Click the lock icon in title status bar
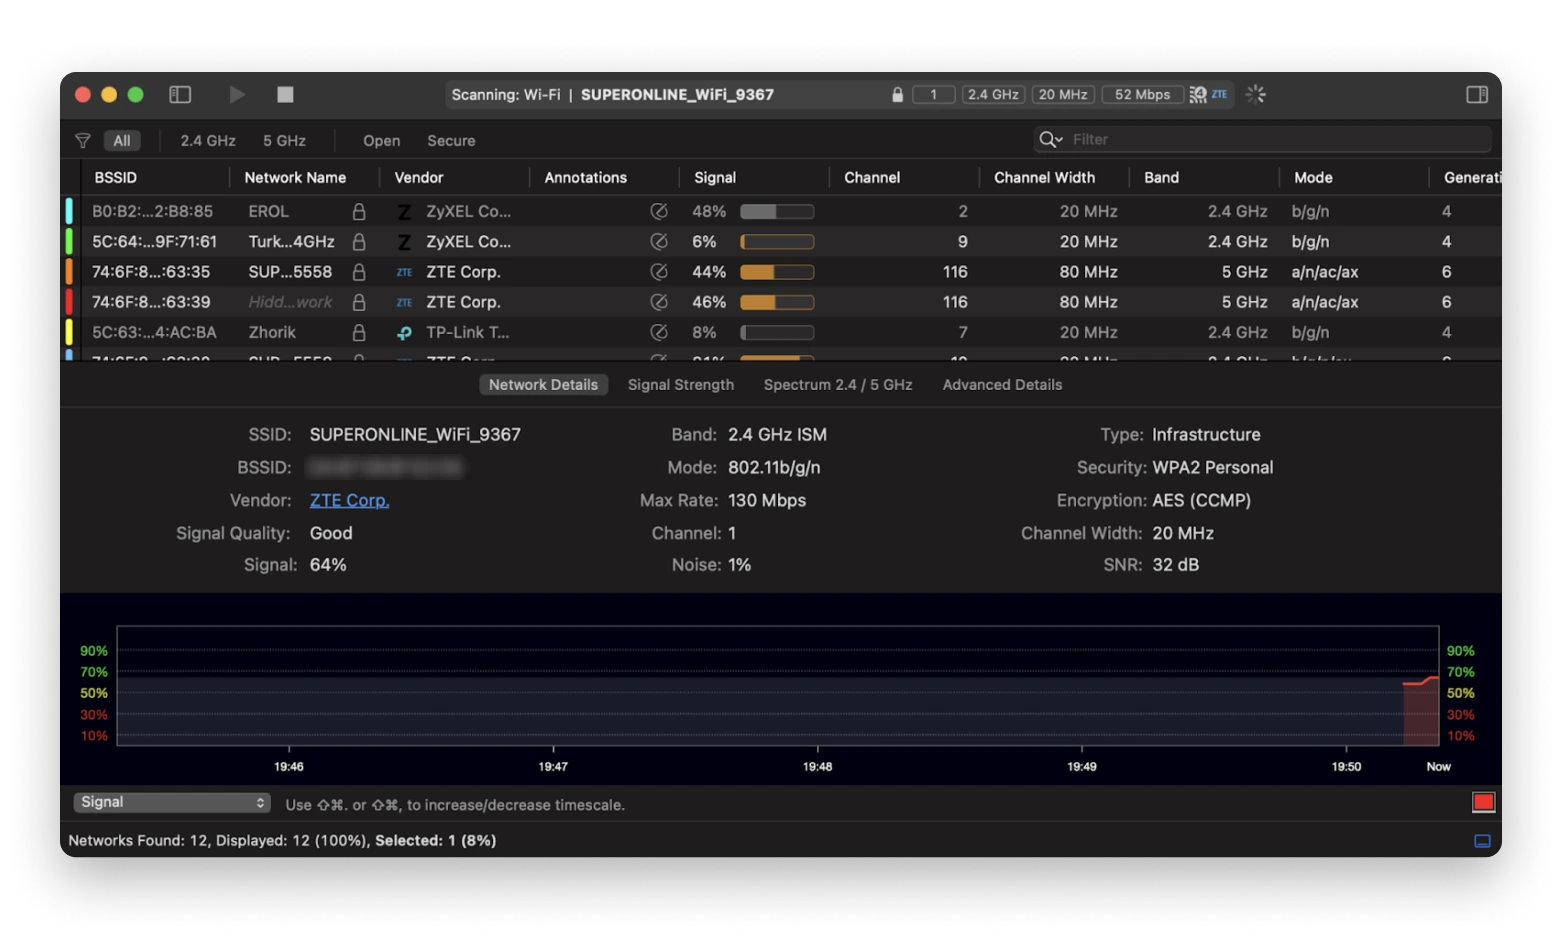 tap(897, 94)
